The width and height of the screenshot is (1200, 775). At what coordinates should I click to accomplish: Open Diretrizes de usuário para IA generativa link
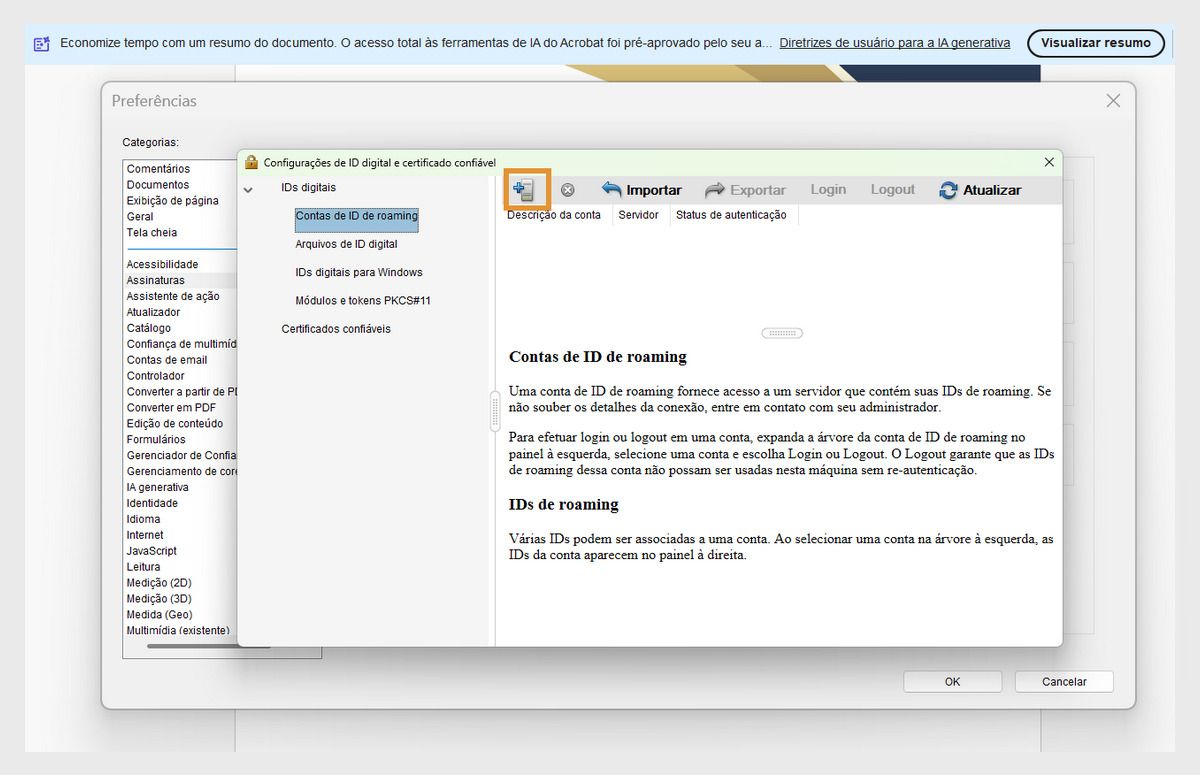click(895, 43)
